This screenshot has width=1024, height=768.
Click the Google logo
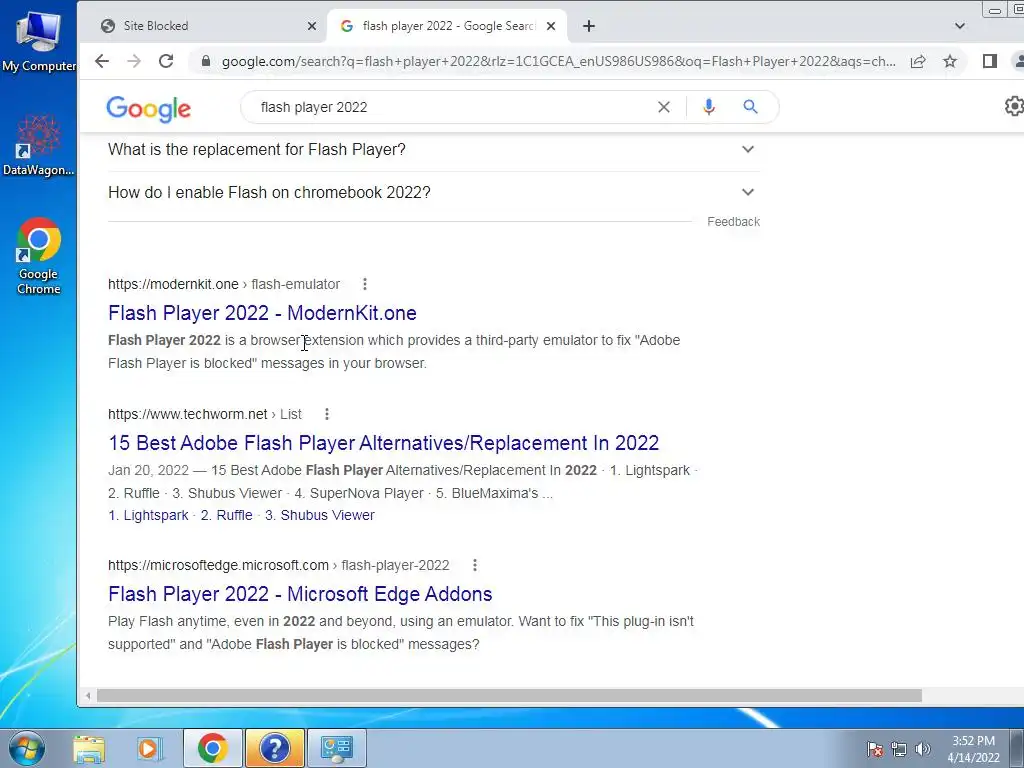point(148,108)
